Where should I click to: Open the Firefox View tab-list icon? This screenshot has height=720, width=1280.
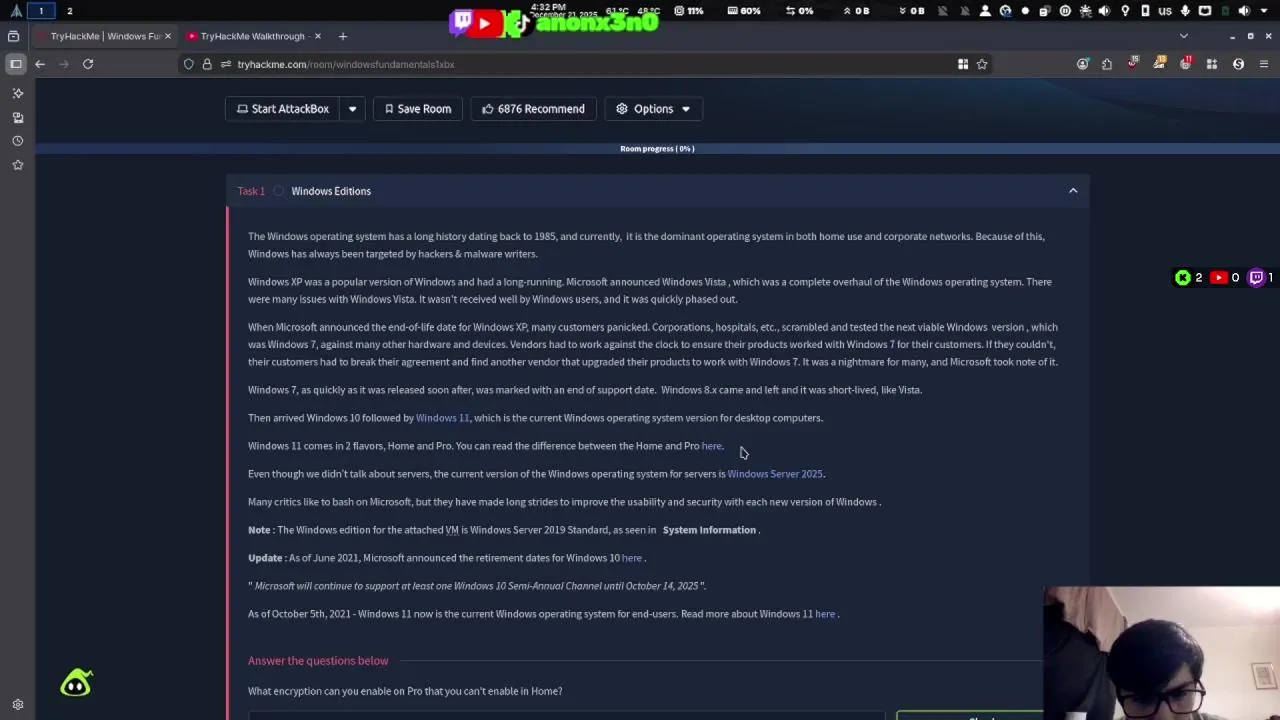click(x=13, y=36)
